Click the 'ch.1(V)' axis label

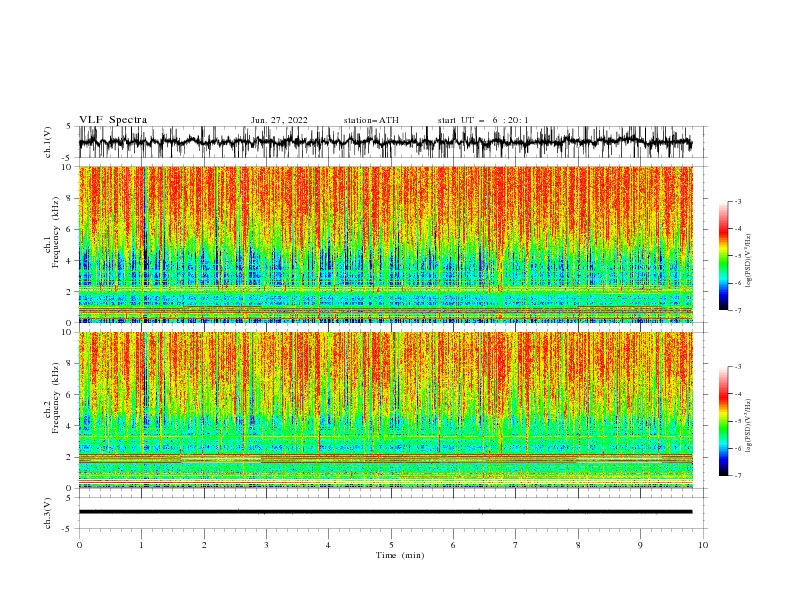tap(48, 142)
